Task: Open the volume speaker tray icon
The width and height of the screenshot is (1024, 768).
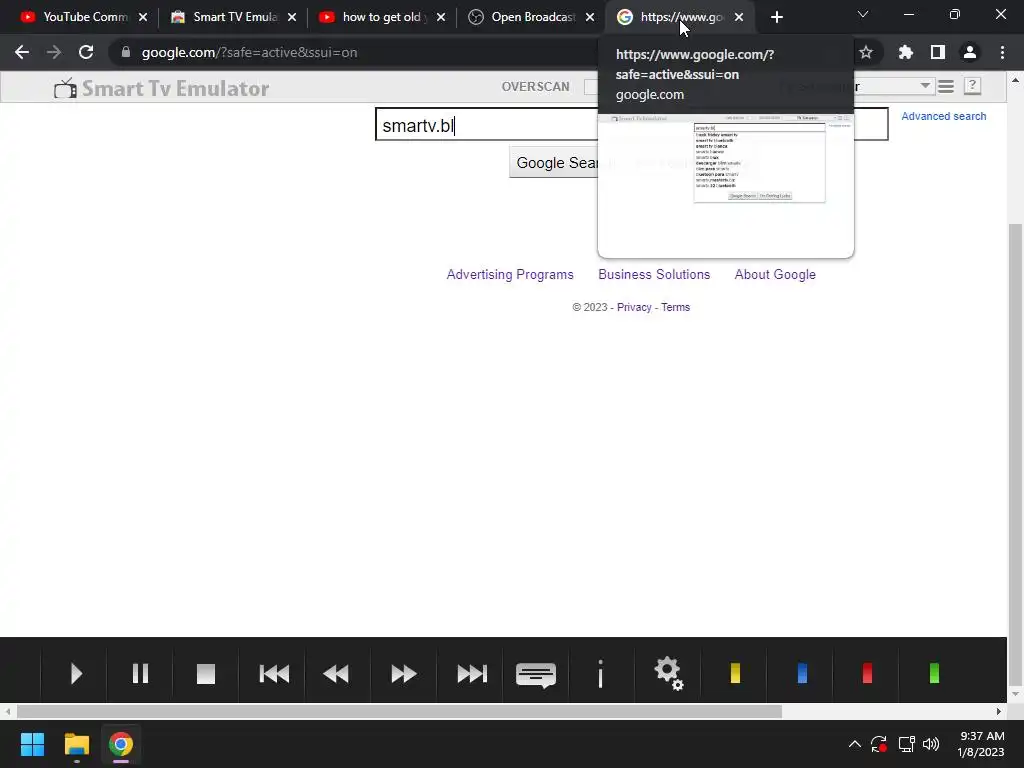Action: click(x=931, y=744)
